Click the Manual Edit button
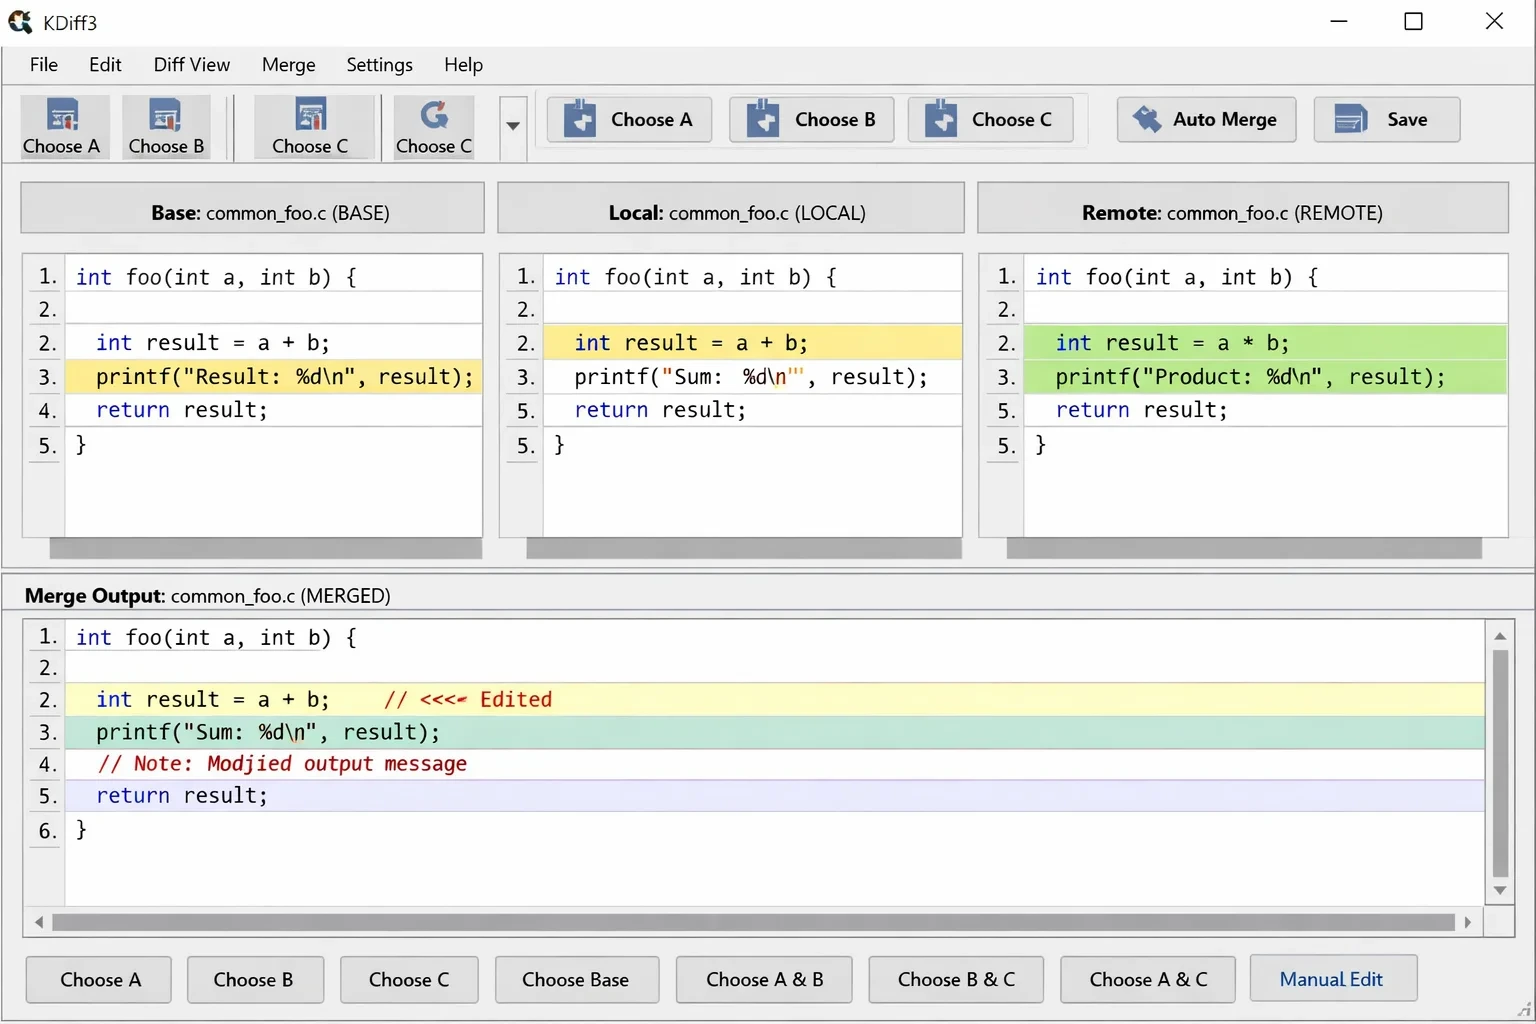The image size is (1536, 1024). (x=1332, y=980)
